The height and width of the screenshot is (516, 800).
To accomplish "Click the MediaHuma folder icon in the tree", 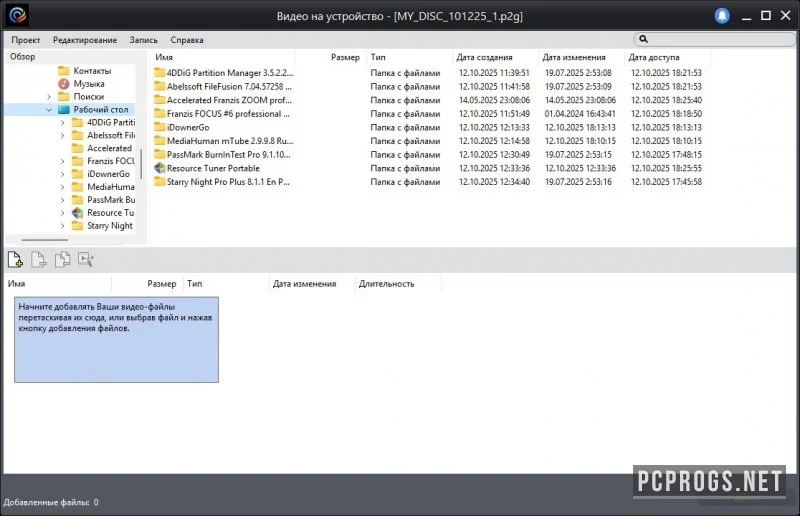I will 78,187.
